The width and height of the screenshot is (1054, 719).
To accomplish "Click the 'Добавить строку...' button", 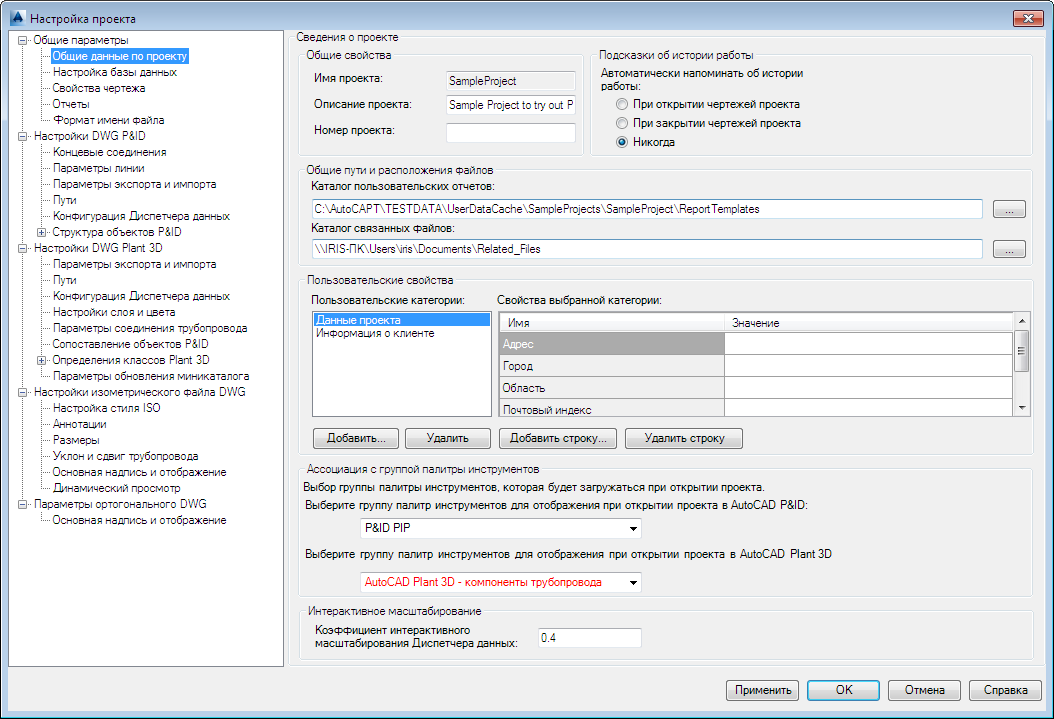I will (558, 438).
